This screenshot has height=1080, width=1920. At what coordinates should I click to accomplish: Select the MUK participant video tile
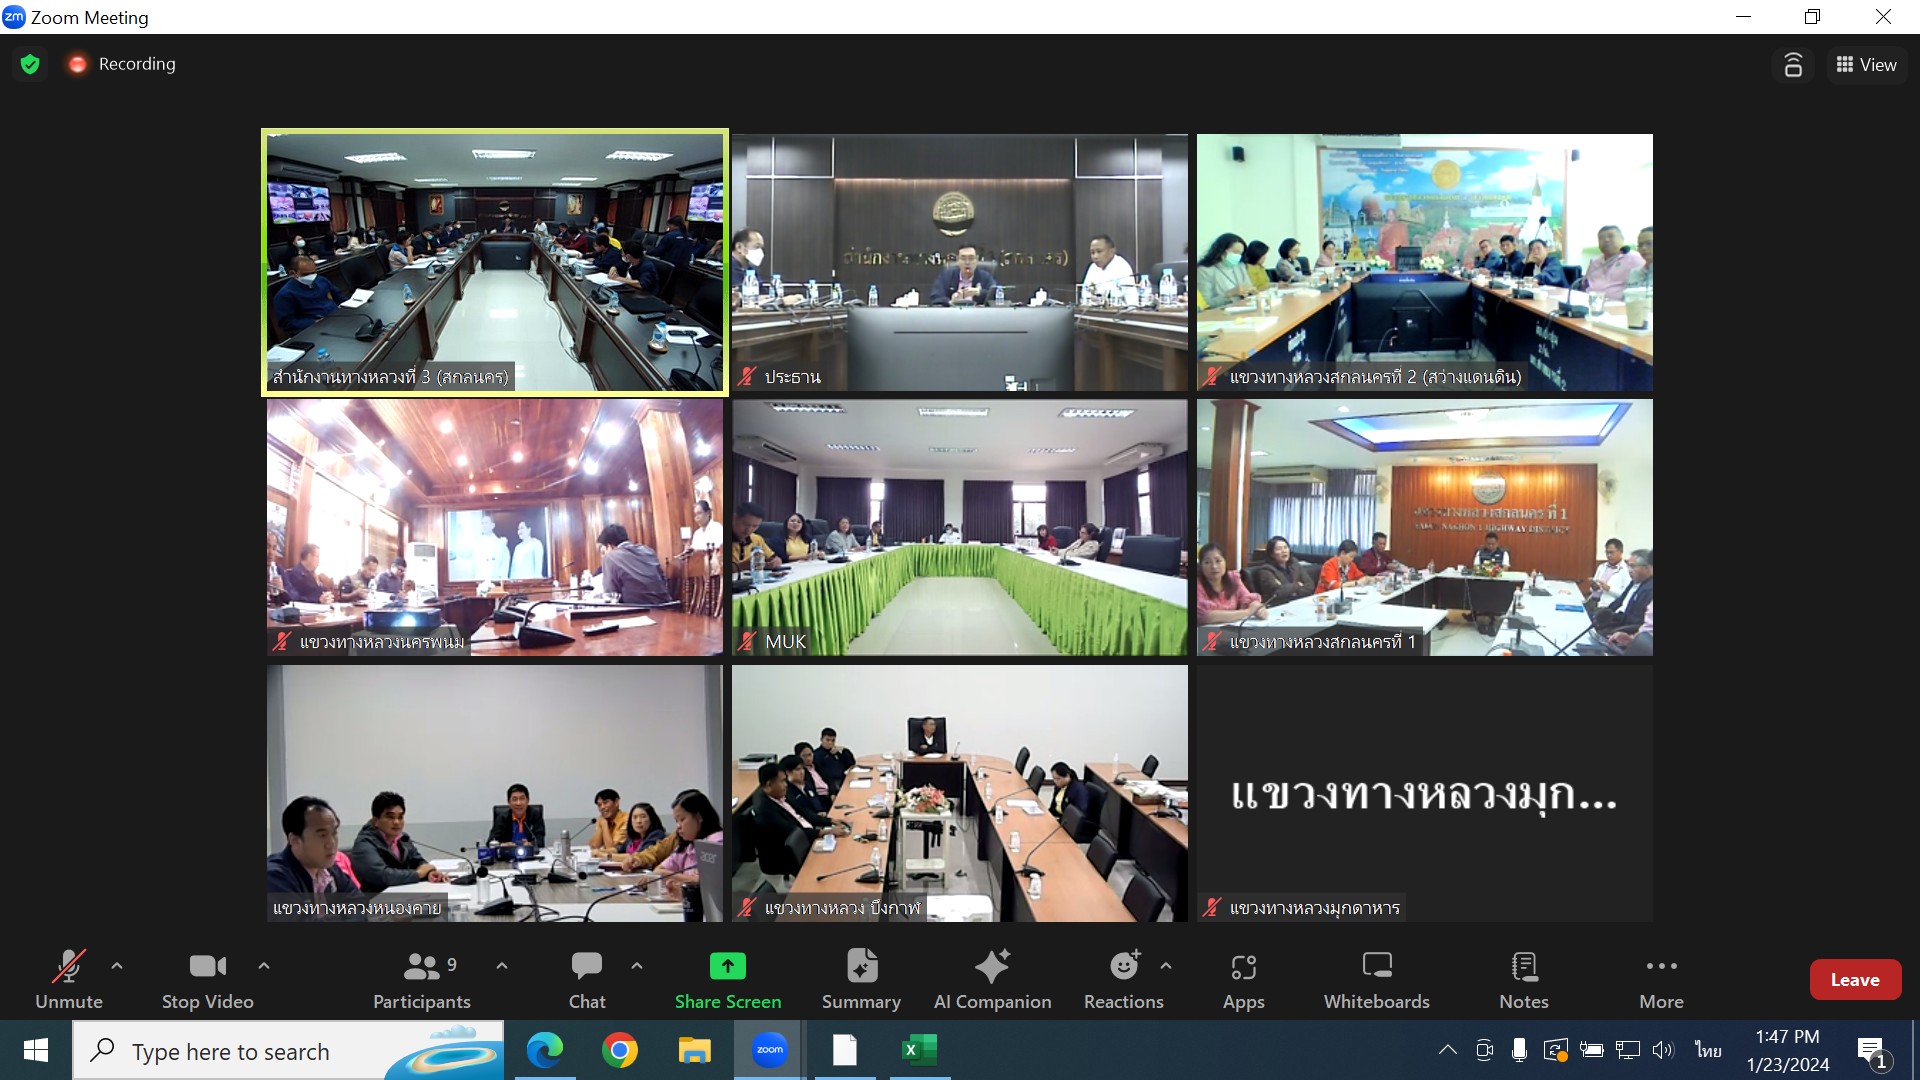point(959,527)
